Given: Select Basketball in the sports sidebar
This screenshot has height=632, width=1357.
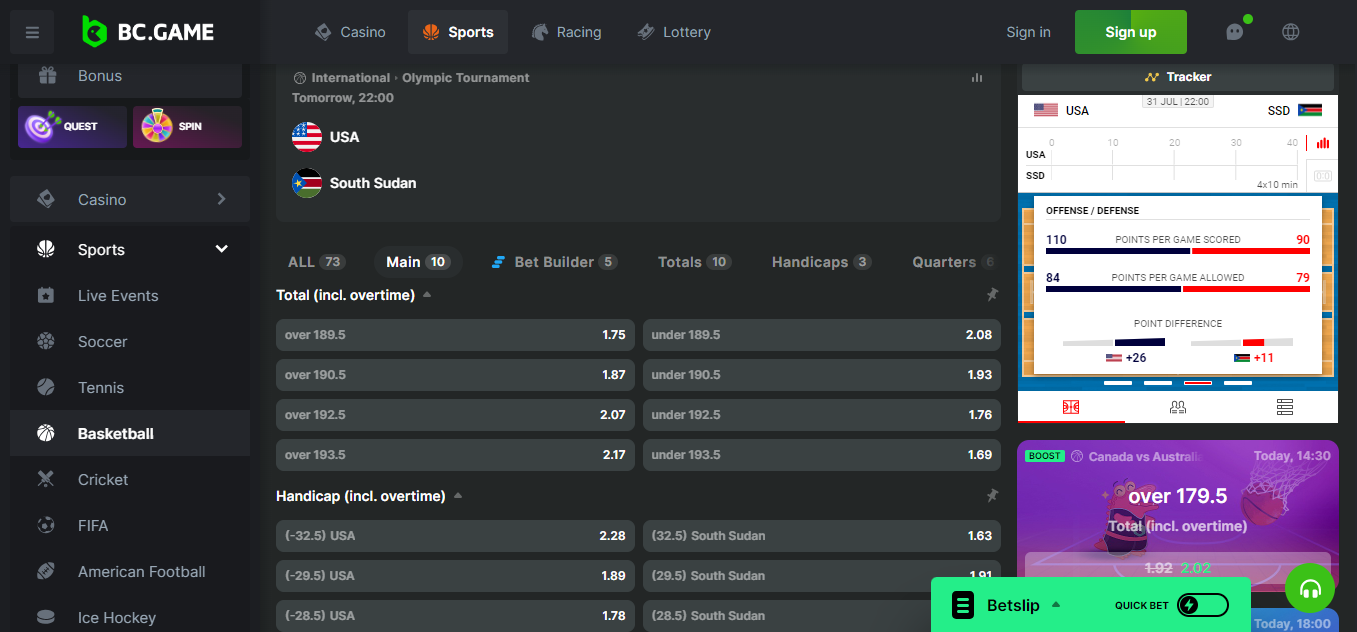Looking at the screenshot, I should pyautogui.click(x=117, y=432).
